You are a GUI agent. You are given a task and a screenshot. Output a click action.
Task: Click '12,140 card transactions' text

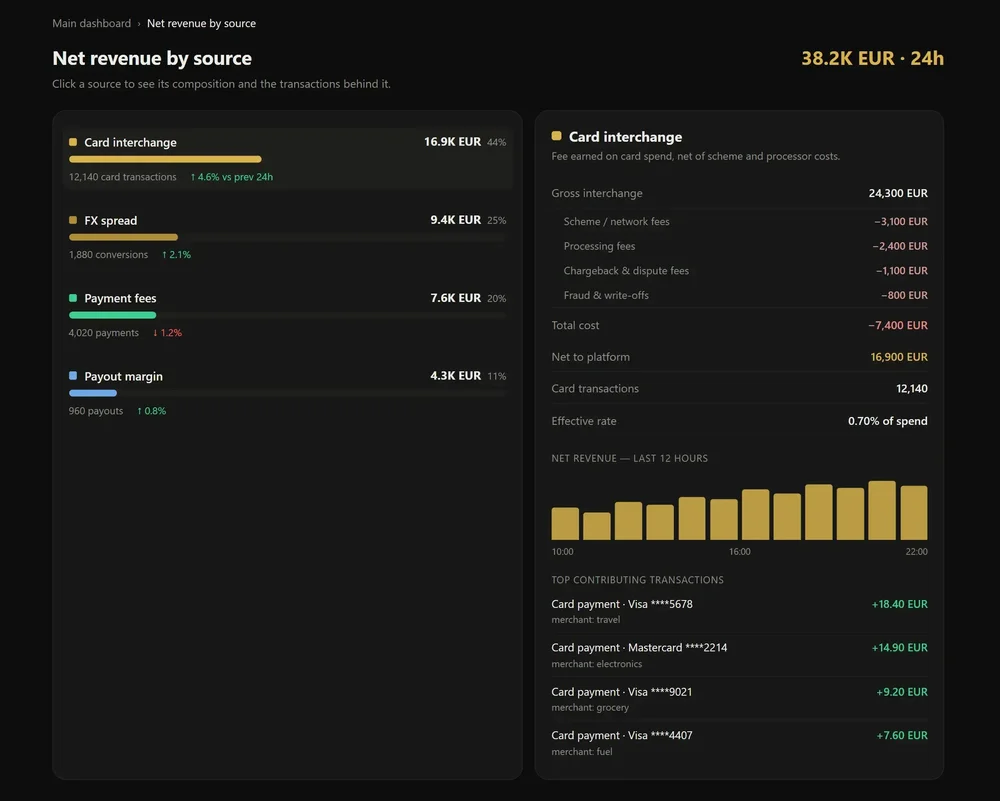click(x=122, y=177)
